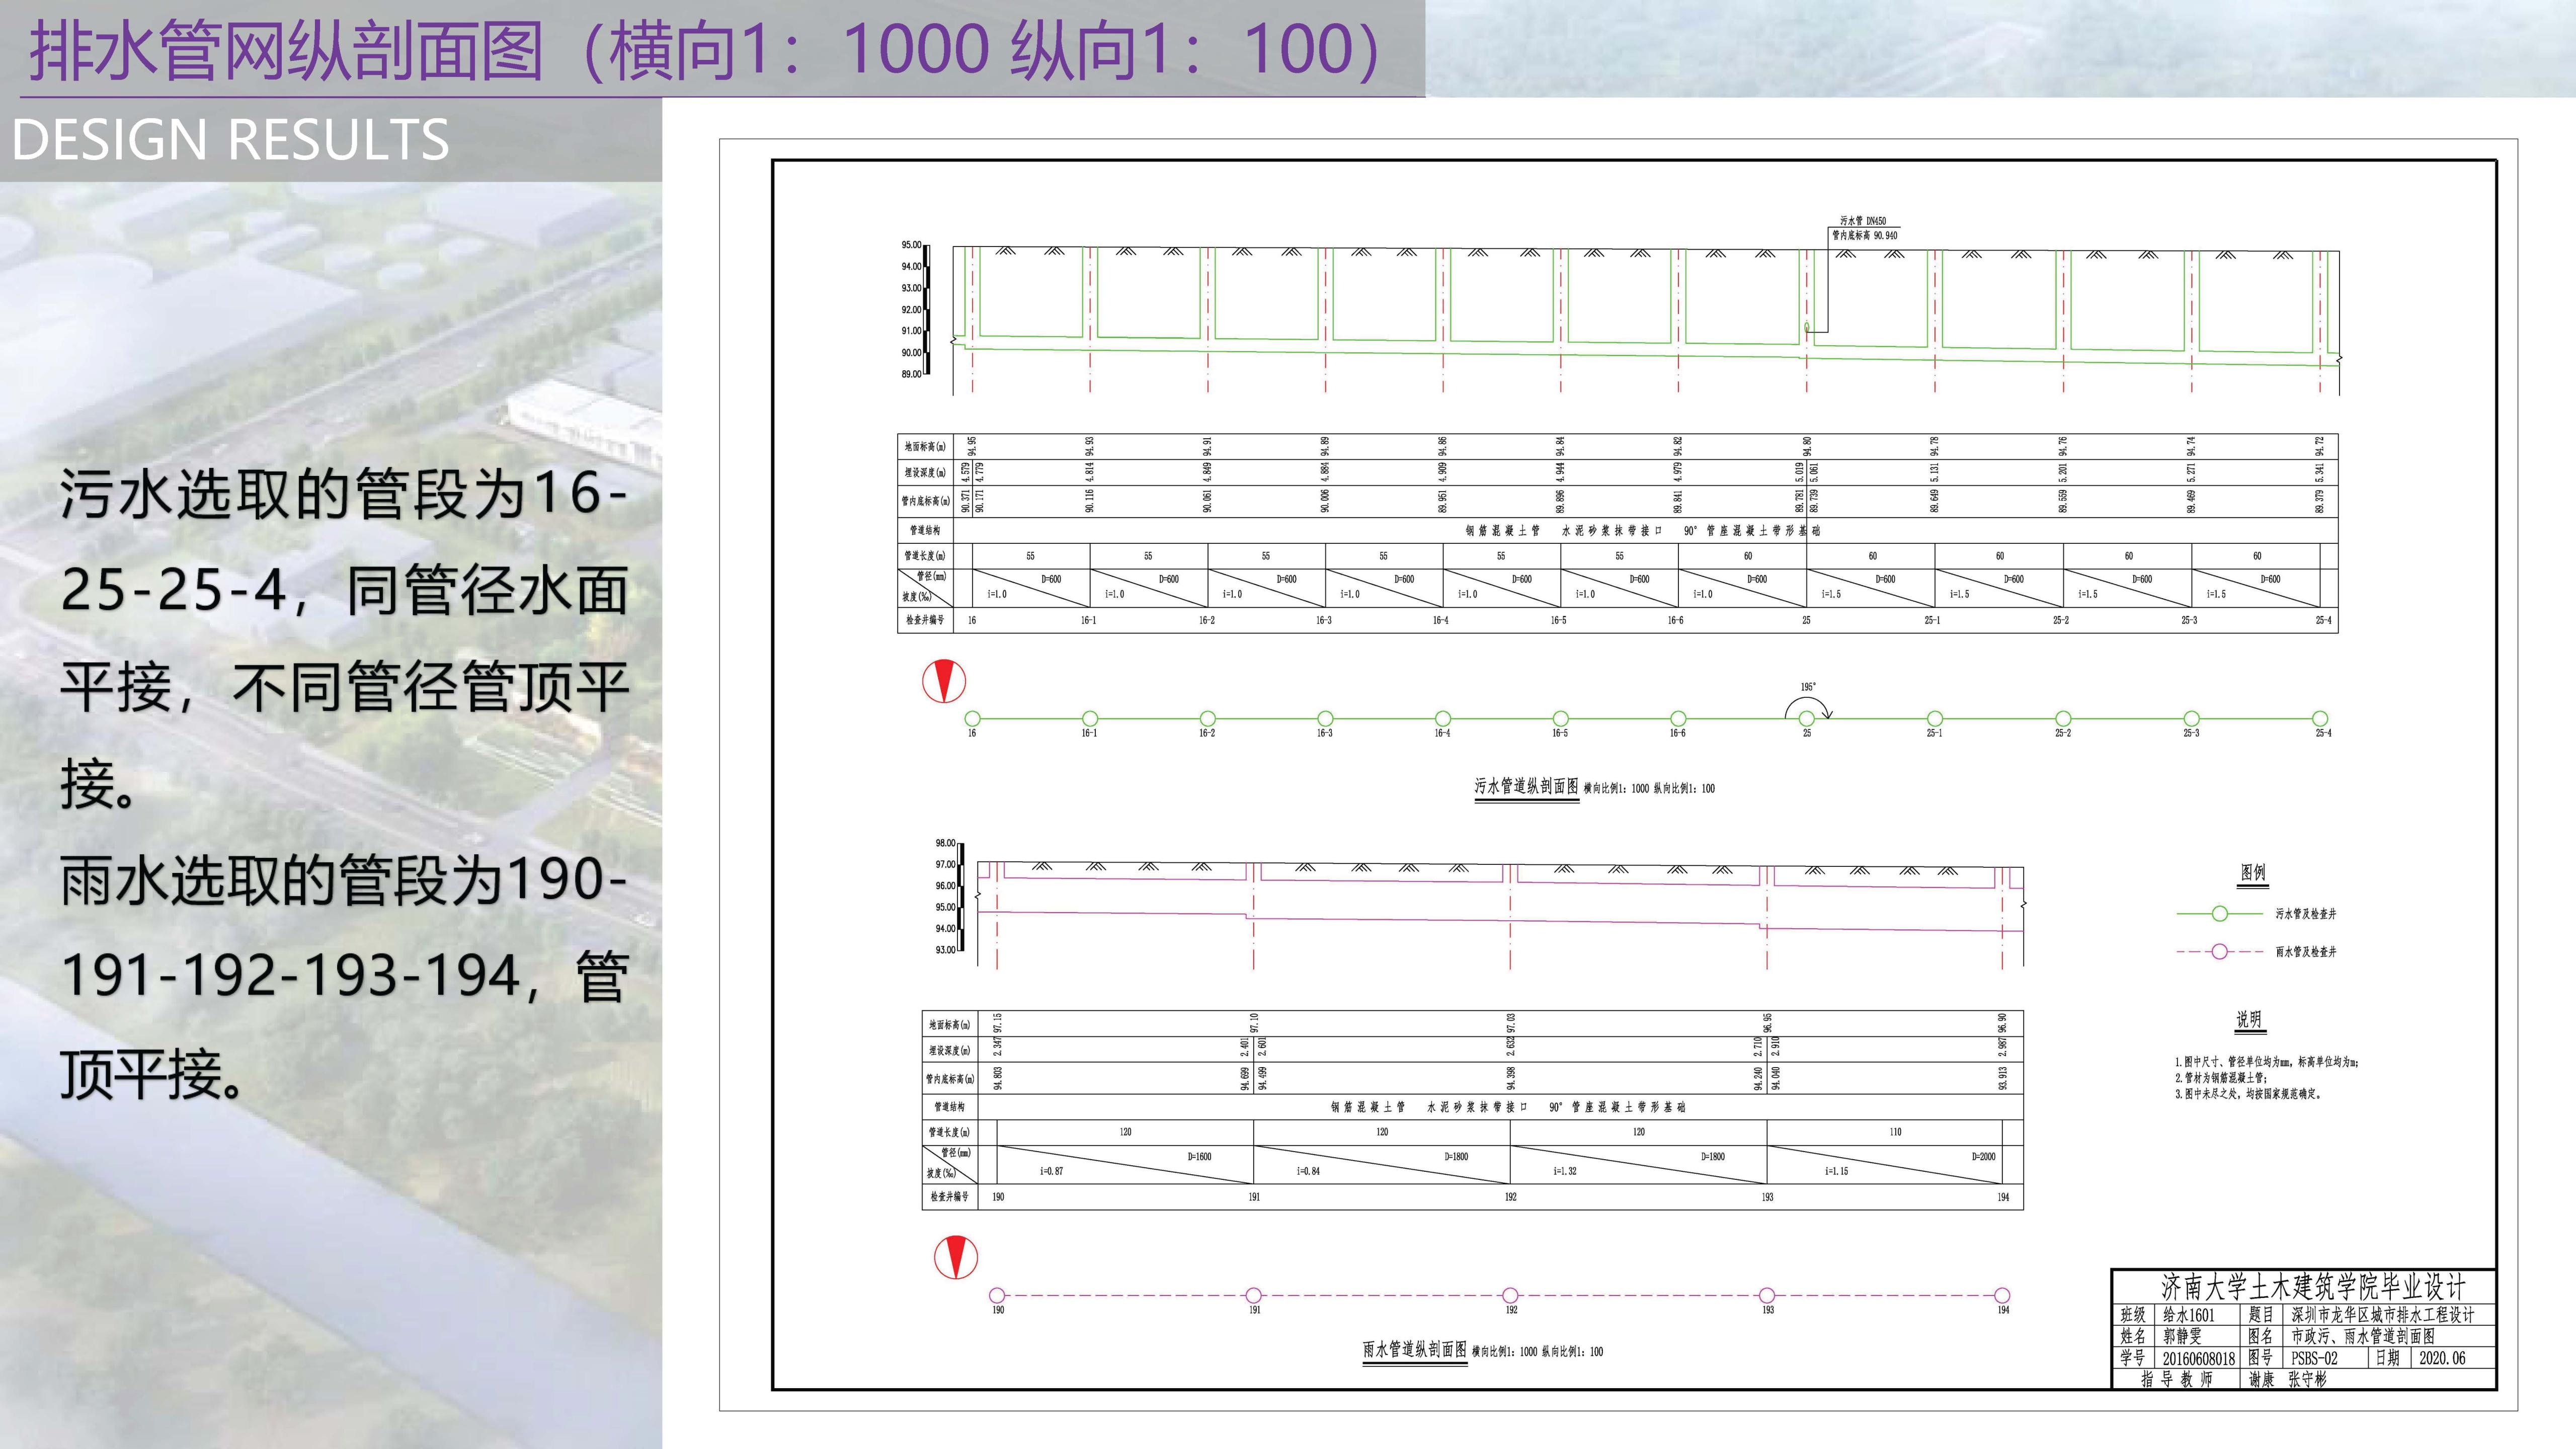This screenshot has height=1449, width=2576.
Task: Select stormwater node 190 circle on dashed line
Action: tap(997, 1295)
